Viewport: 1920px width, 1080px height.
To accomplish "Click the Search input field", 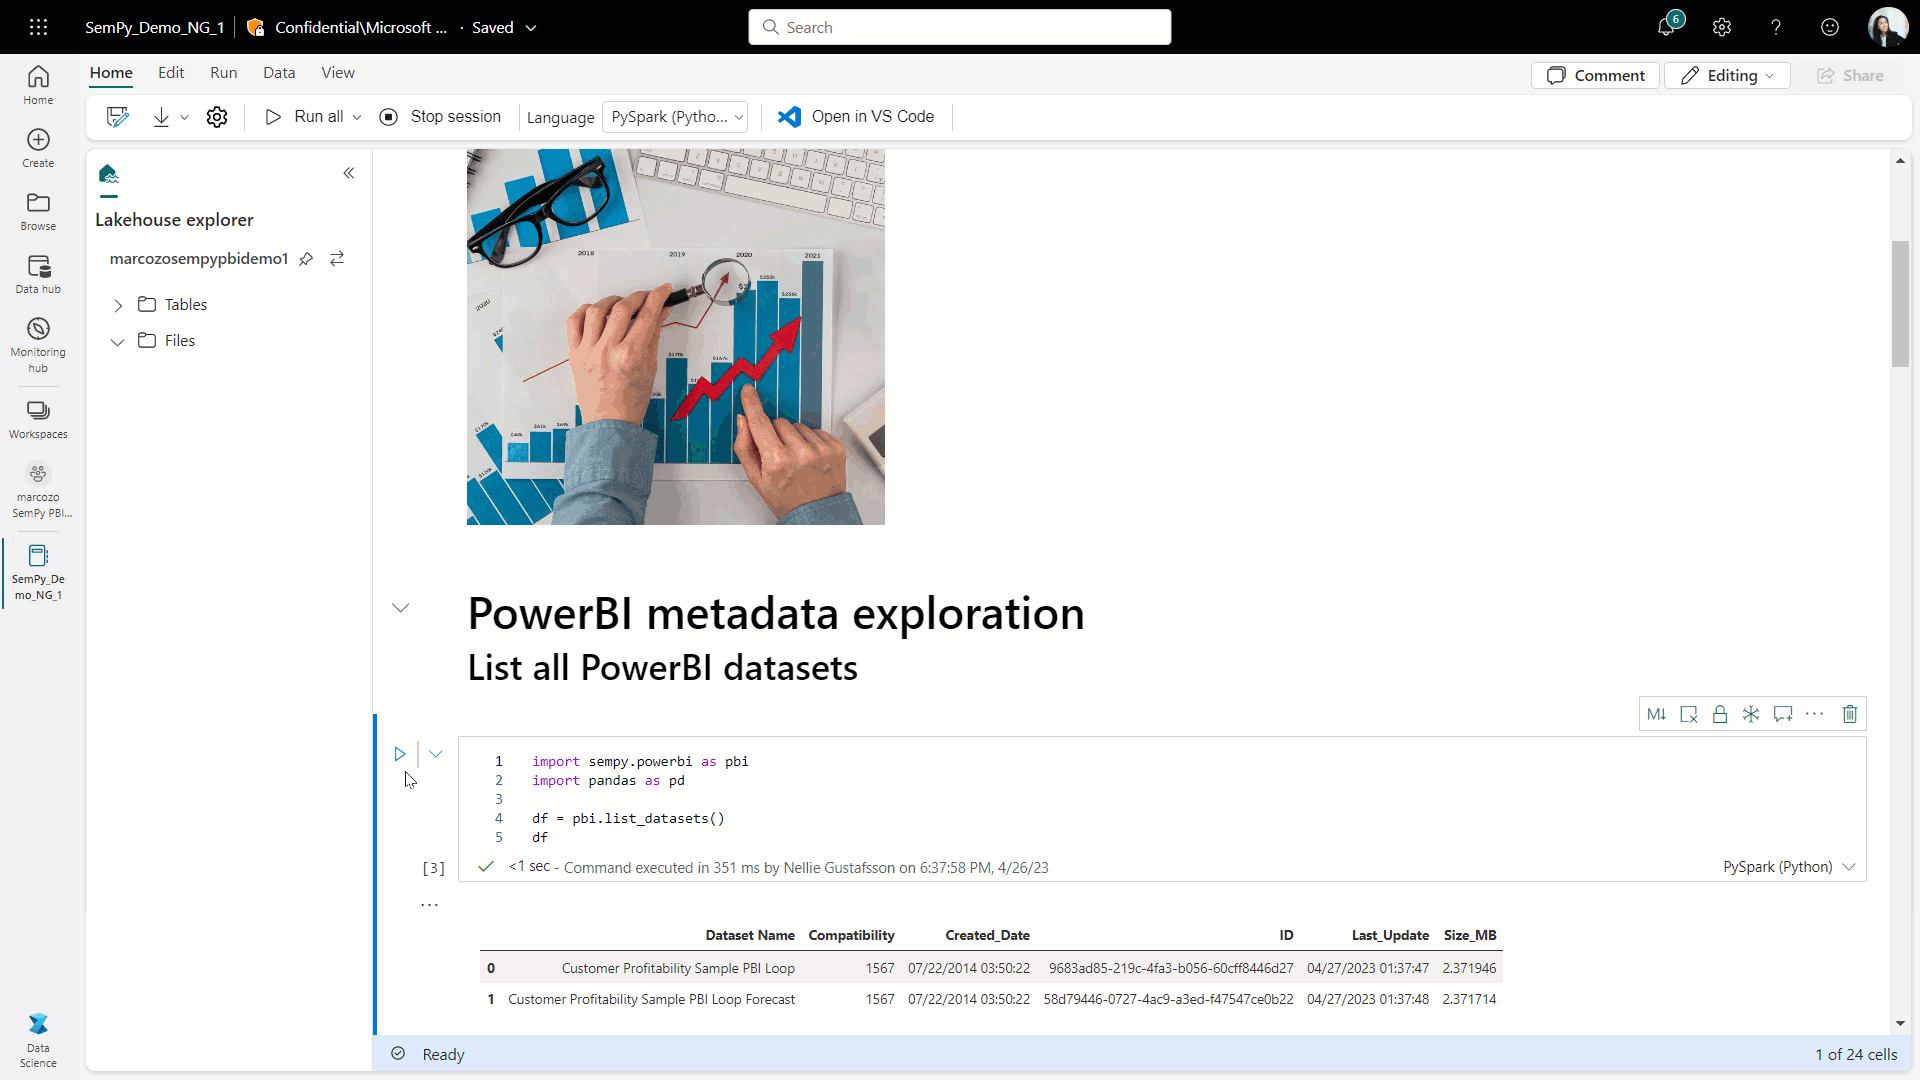I will pos(960,27).
